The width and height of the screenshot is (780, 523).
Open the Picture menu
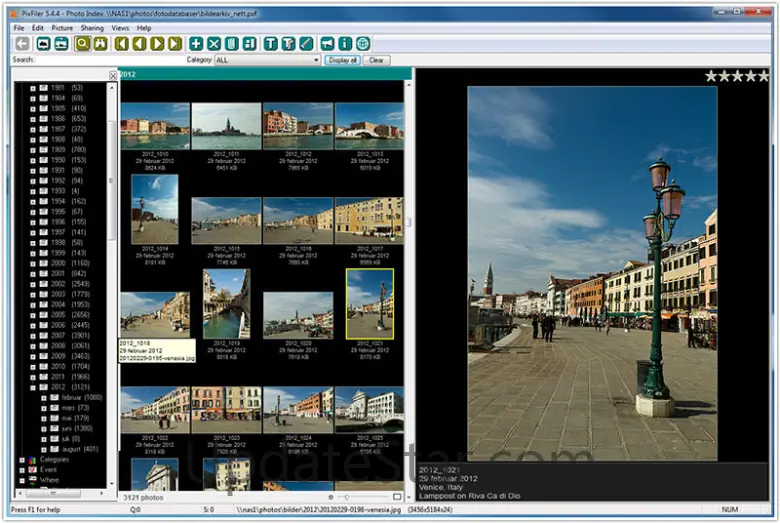pyautogui.click(x=62, y=28)
